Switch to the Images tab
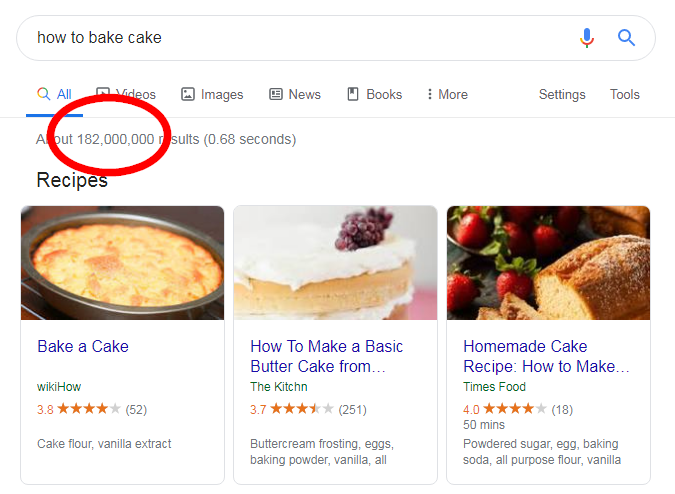 point(212,95)
